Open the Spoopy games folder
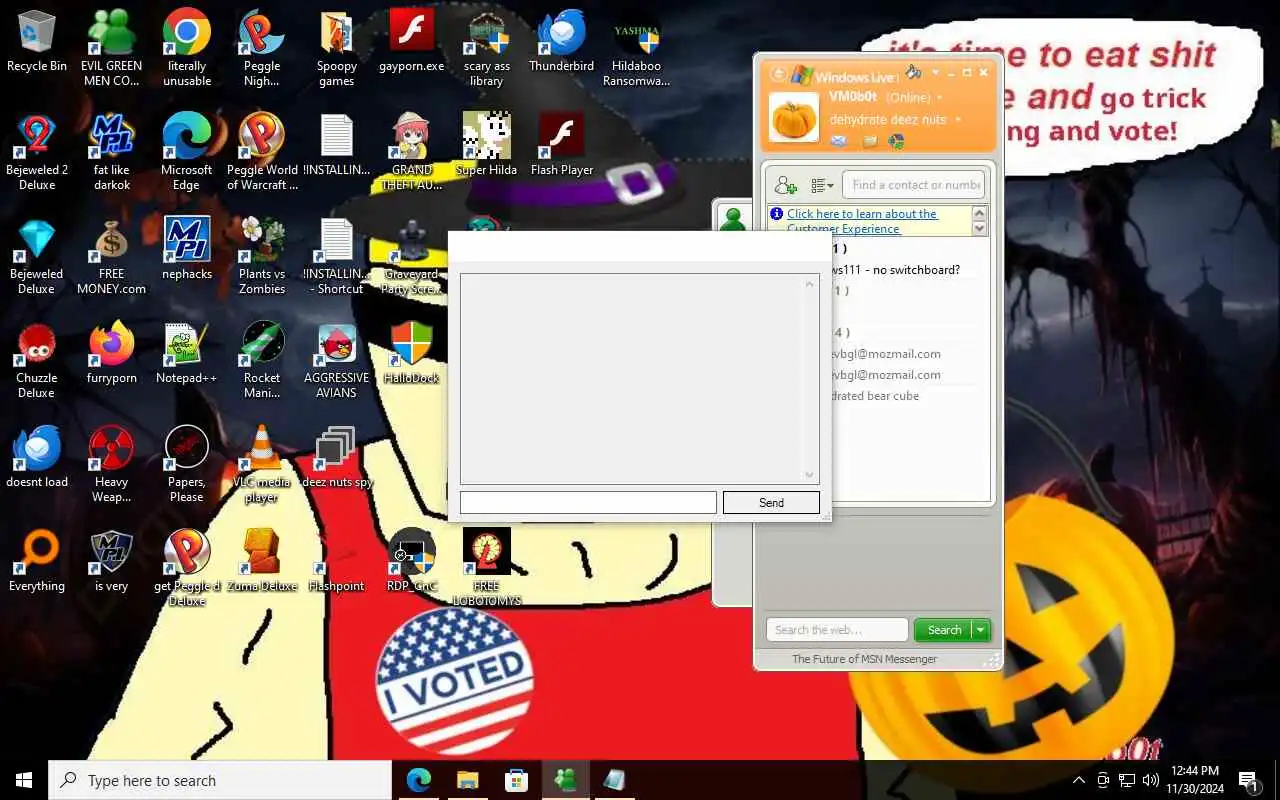This screenshot has width=1280, height=800. [337, 48]
